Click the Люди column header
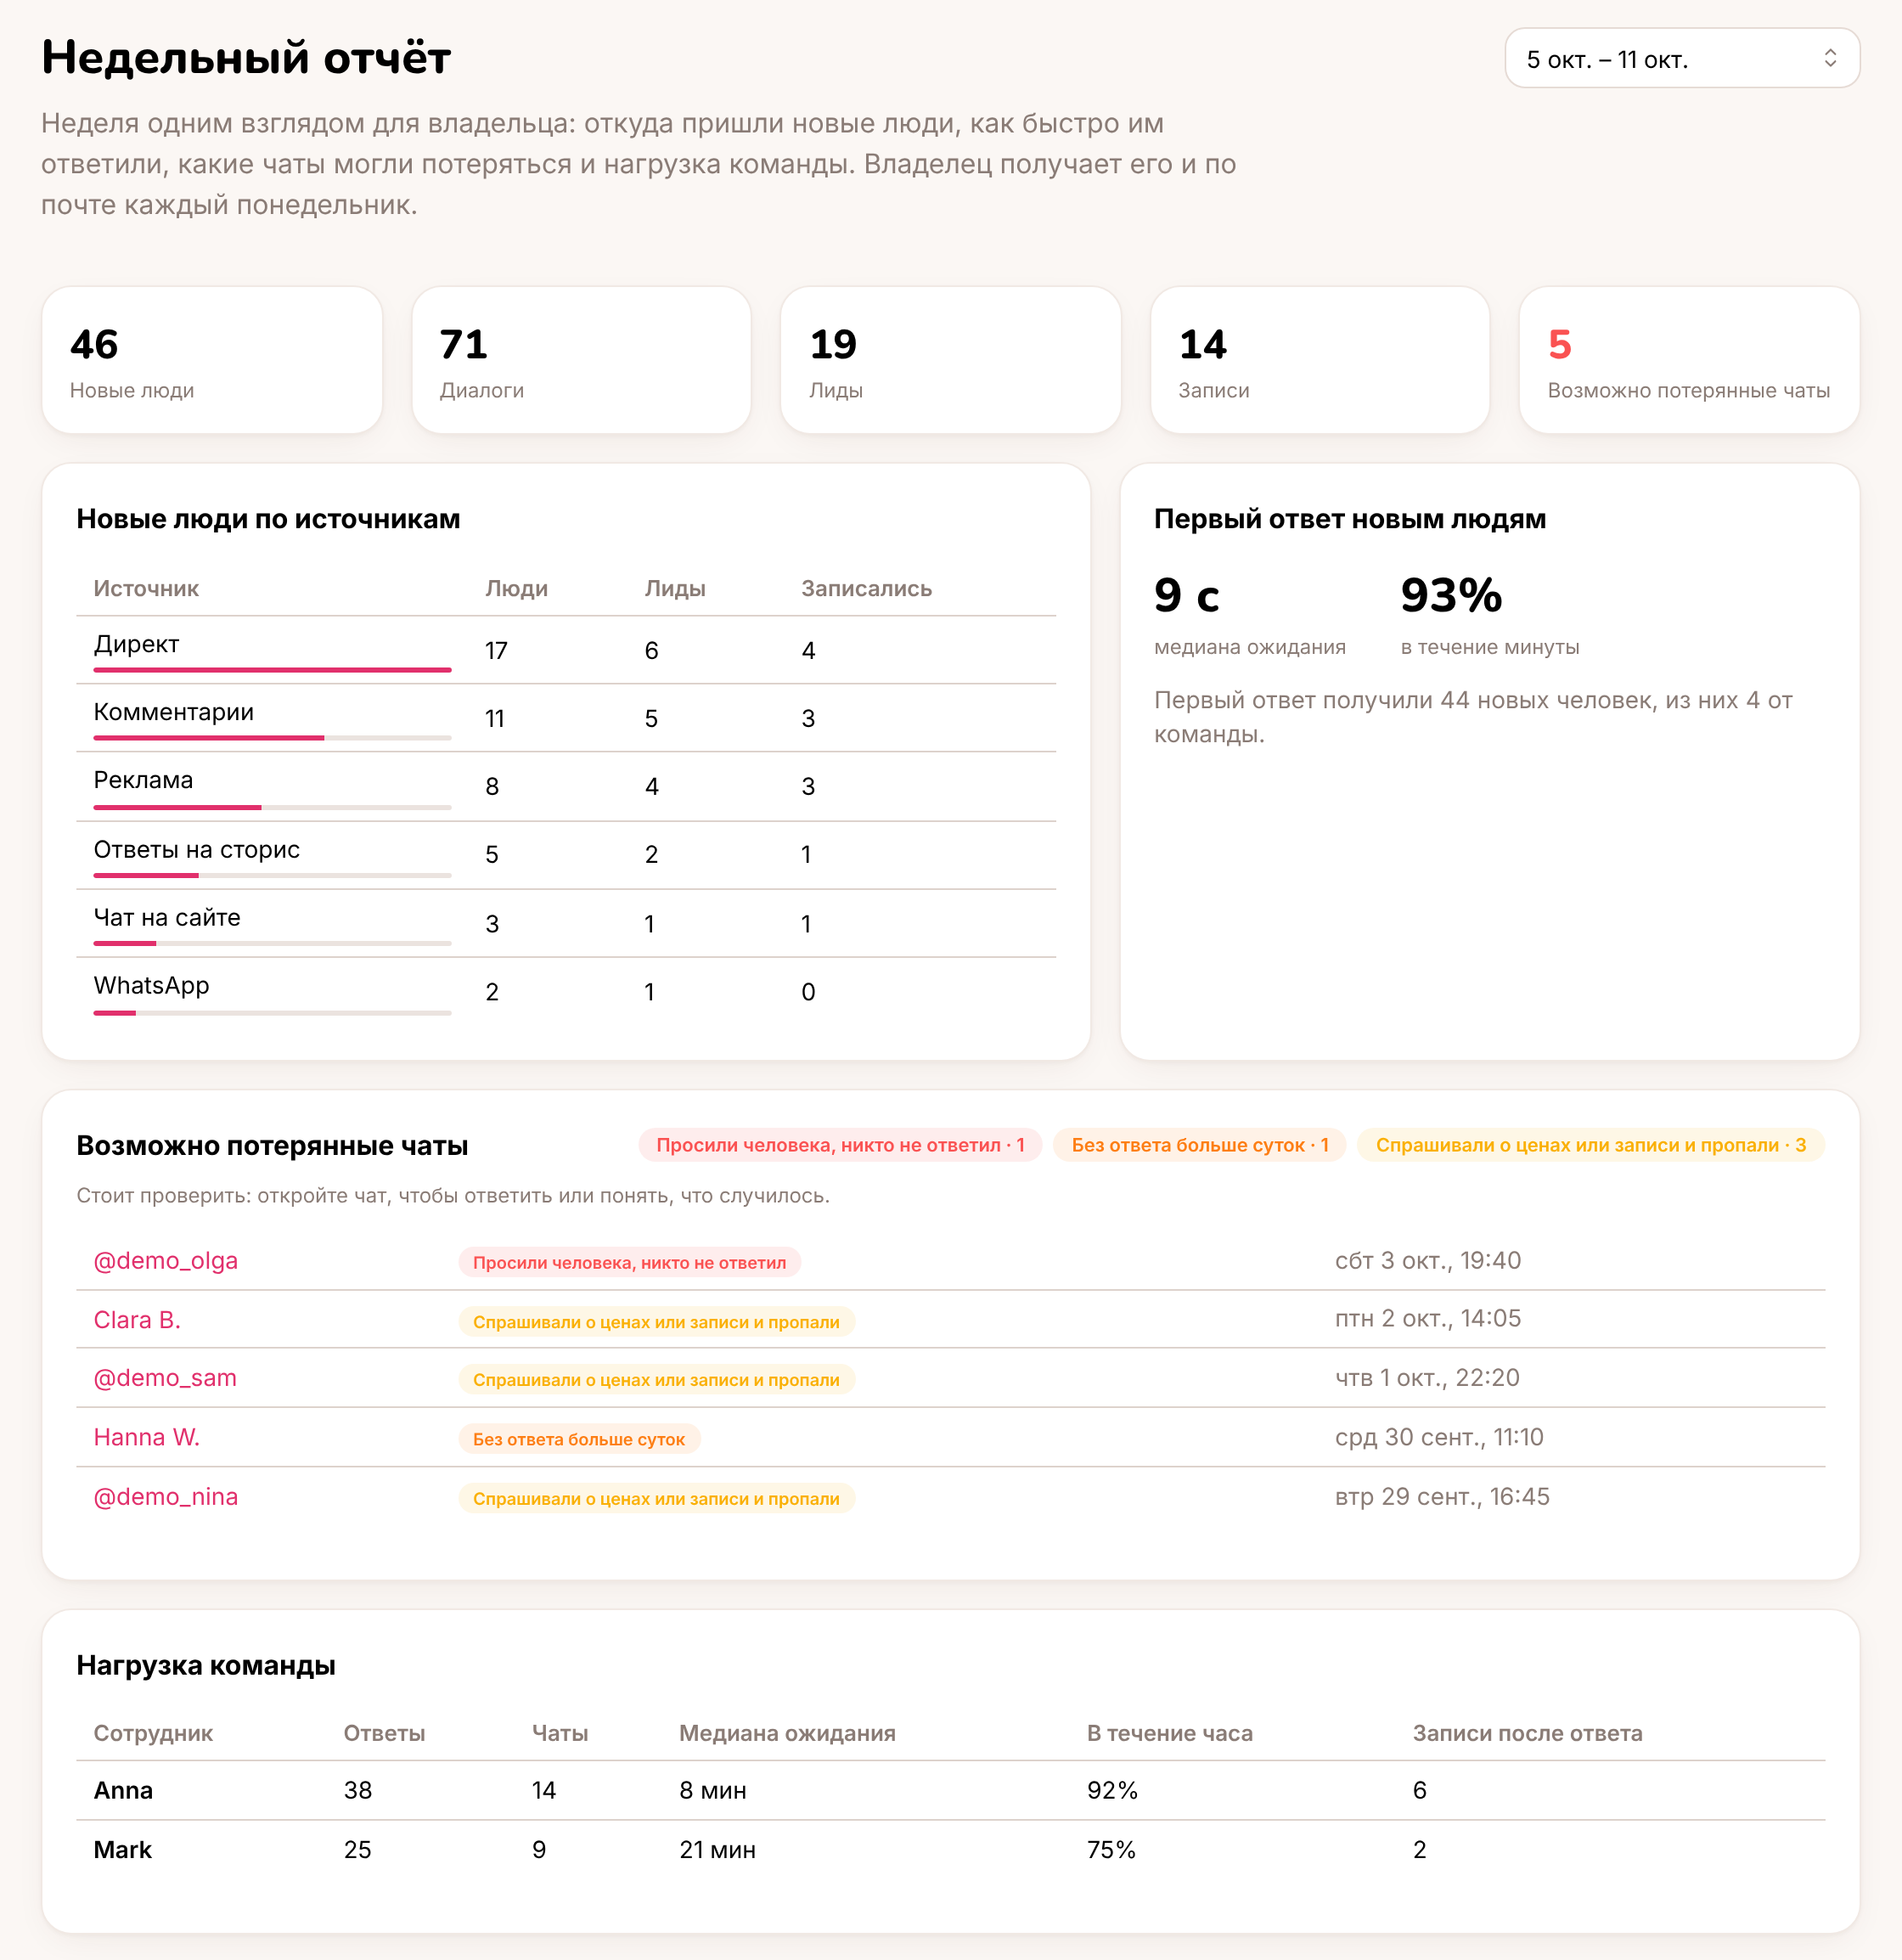This screenshot has width=1902, height=1960. 516,588
